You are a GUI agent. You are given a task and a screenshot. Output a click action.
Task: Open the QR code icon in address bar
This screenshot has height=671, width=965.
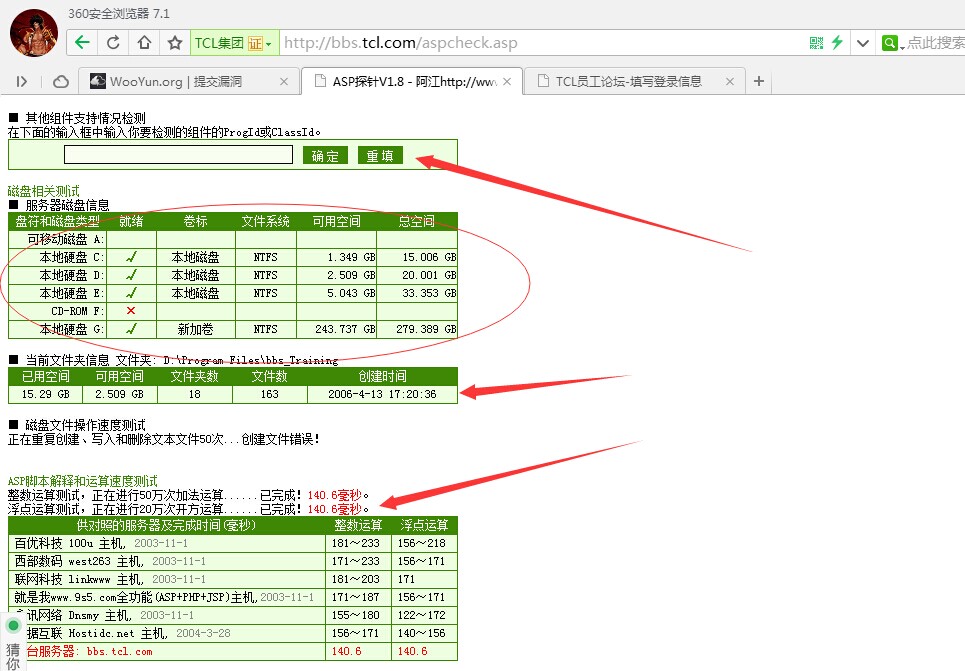tap(816, 42)
